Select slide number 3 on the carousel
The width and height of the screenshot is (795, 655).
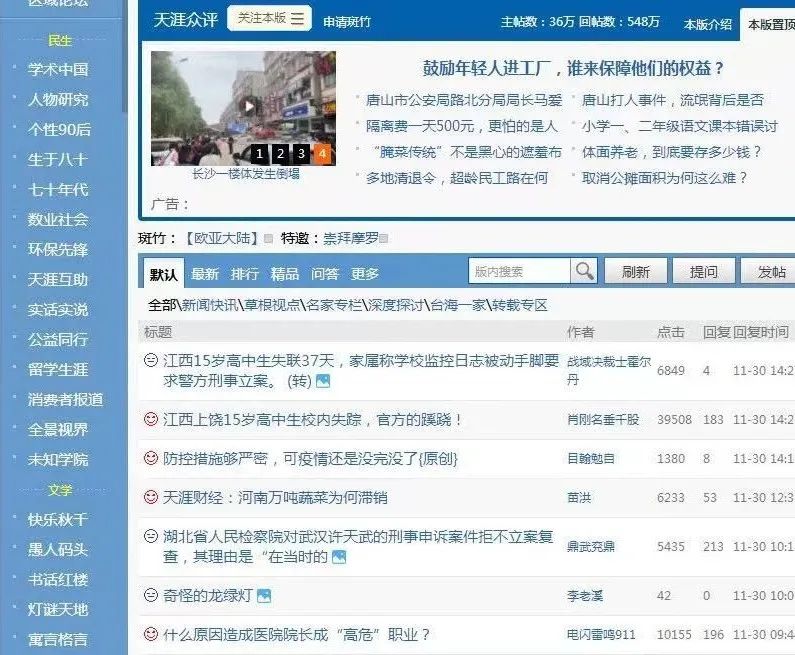[301, 153]
